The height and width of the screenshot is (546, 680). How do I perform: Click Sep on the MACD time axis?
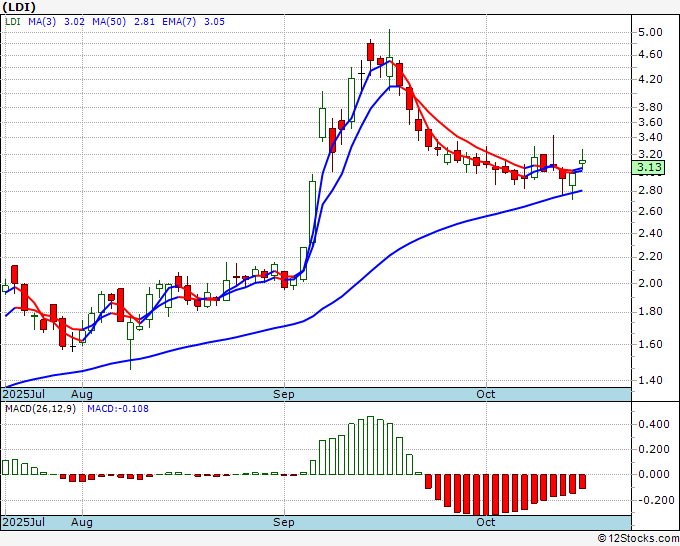pos(284,522)
